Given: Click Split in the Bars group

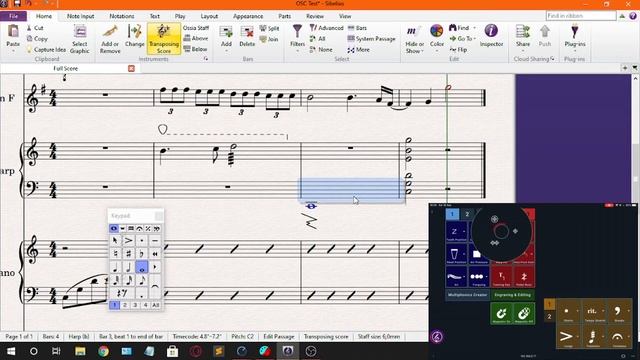Looking at the screenshot, I should [x=269, y=28].
